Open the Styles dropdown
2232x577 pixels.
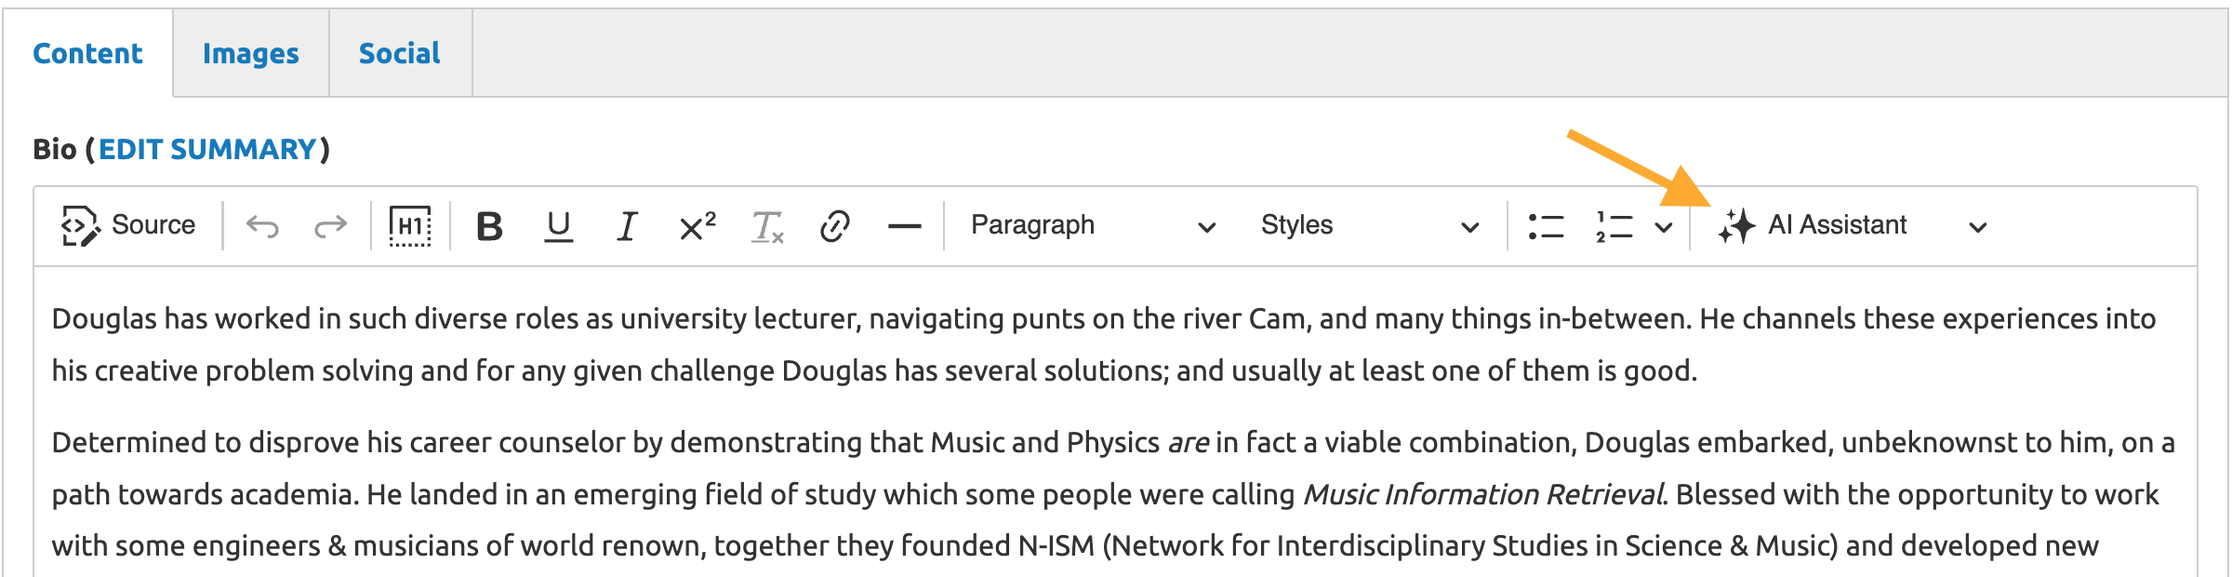[x=1369, y=226]
